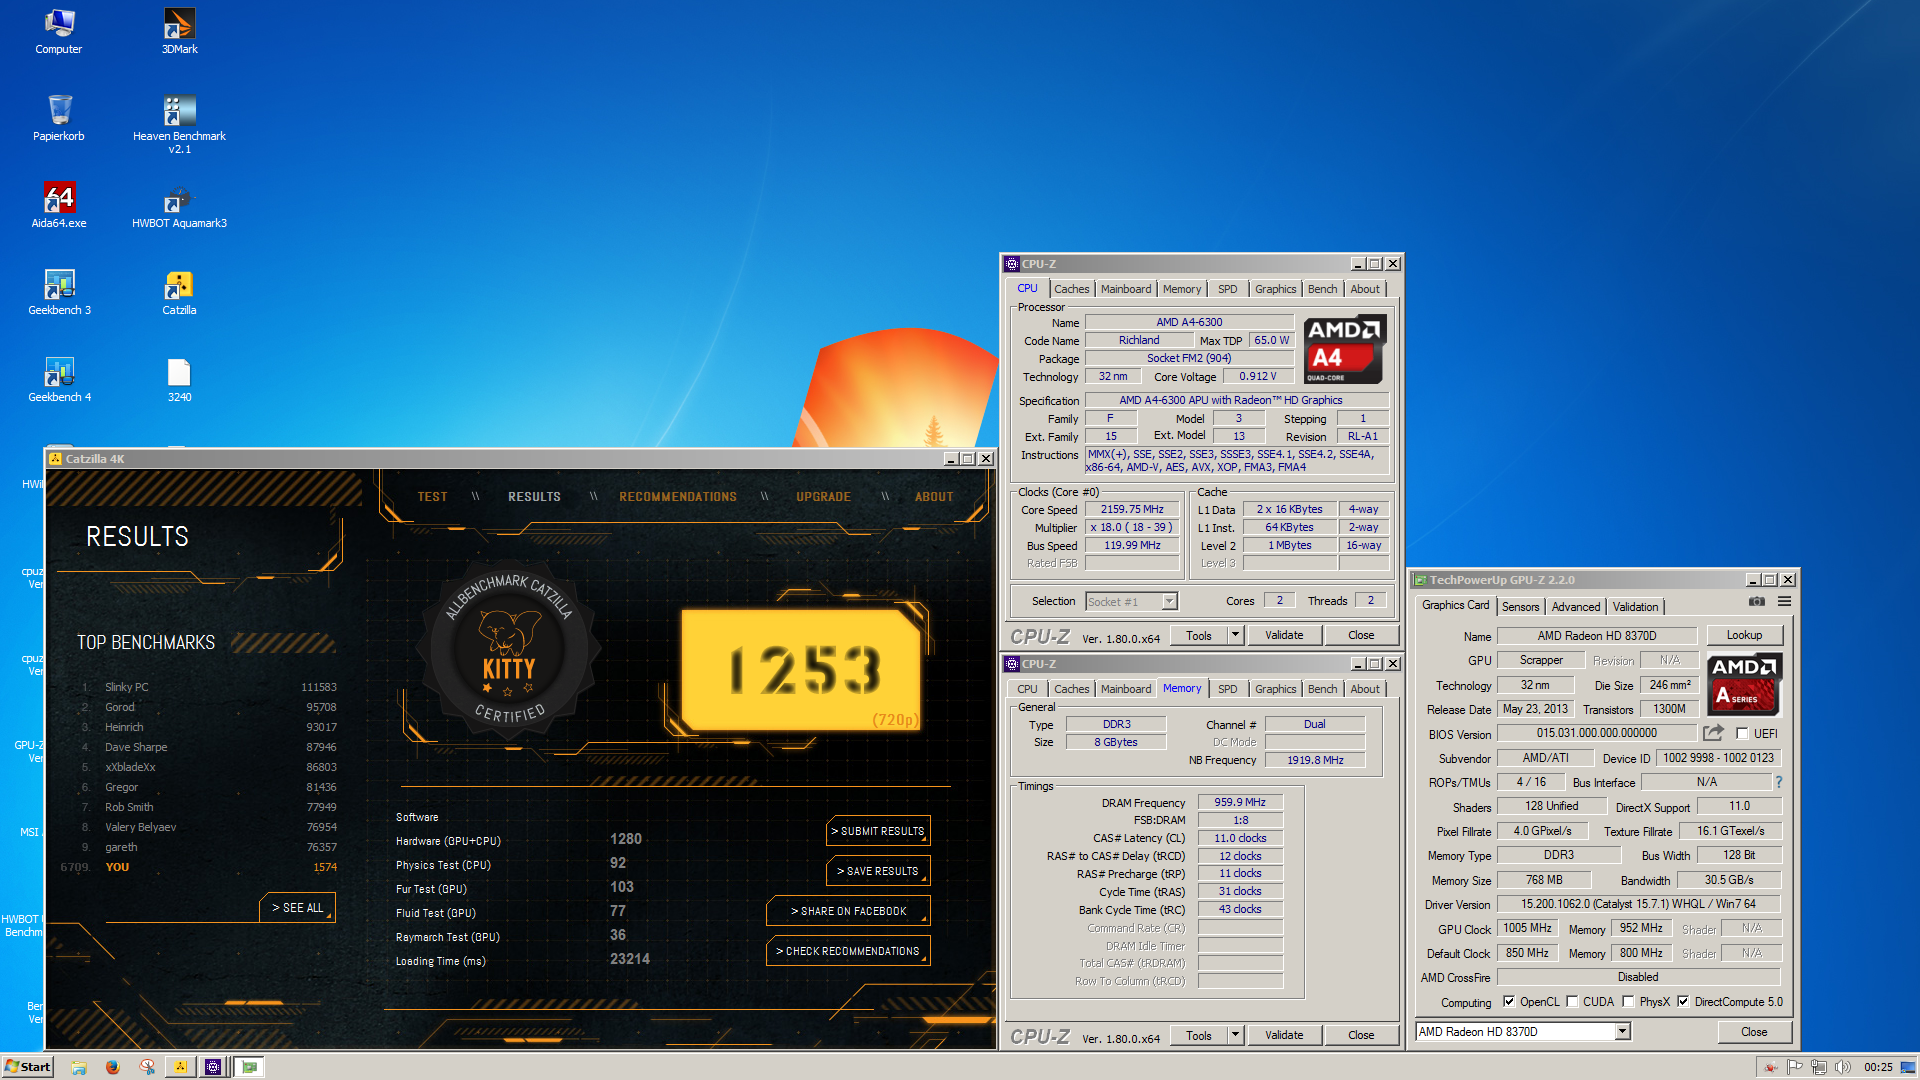Image resolution: width=1920 pixels, height=1080 pixels.
Task: Click SAVE RESULTS in Catzilla
Action: [879, 871]
